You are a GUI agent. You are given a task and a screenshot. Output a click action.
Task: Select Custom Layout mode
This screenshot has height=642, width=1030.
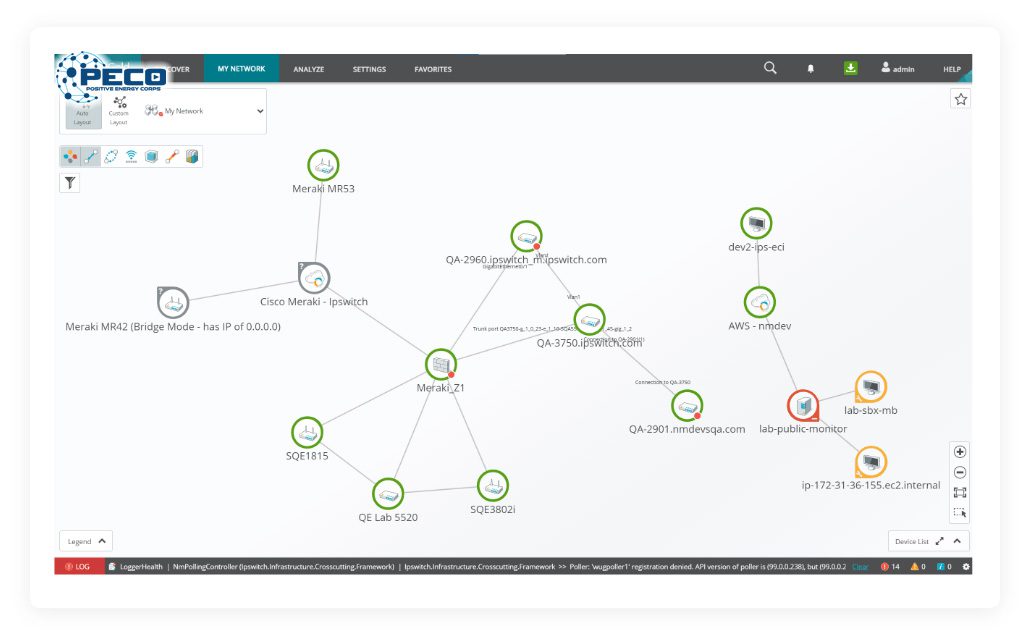coord(119,112)
